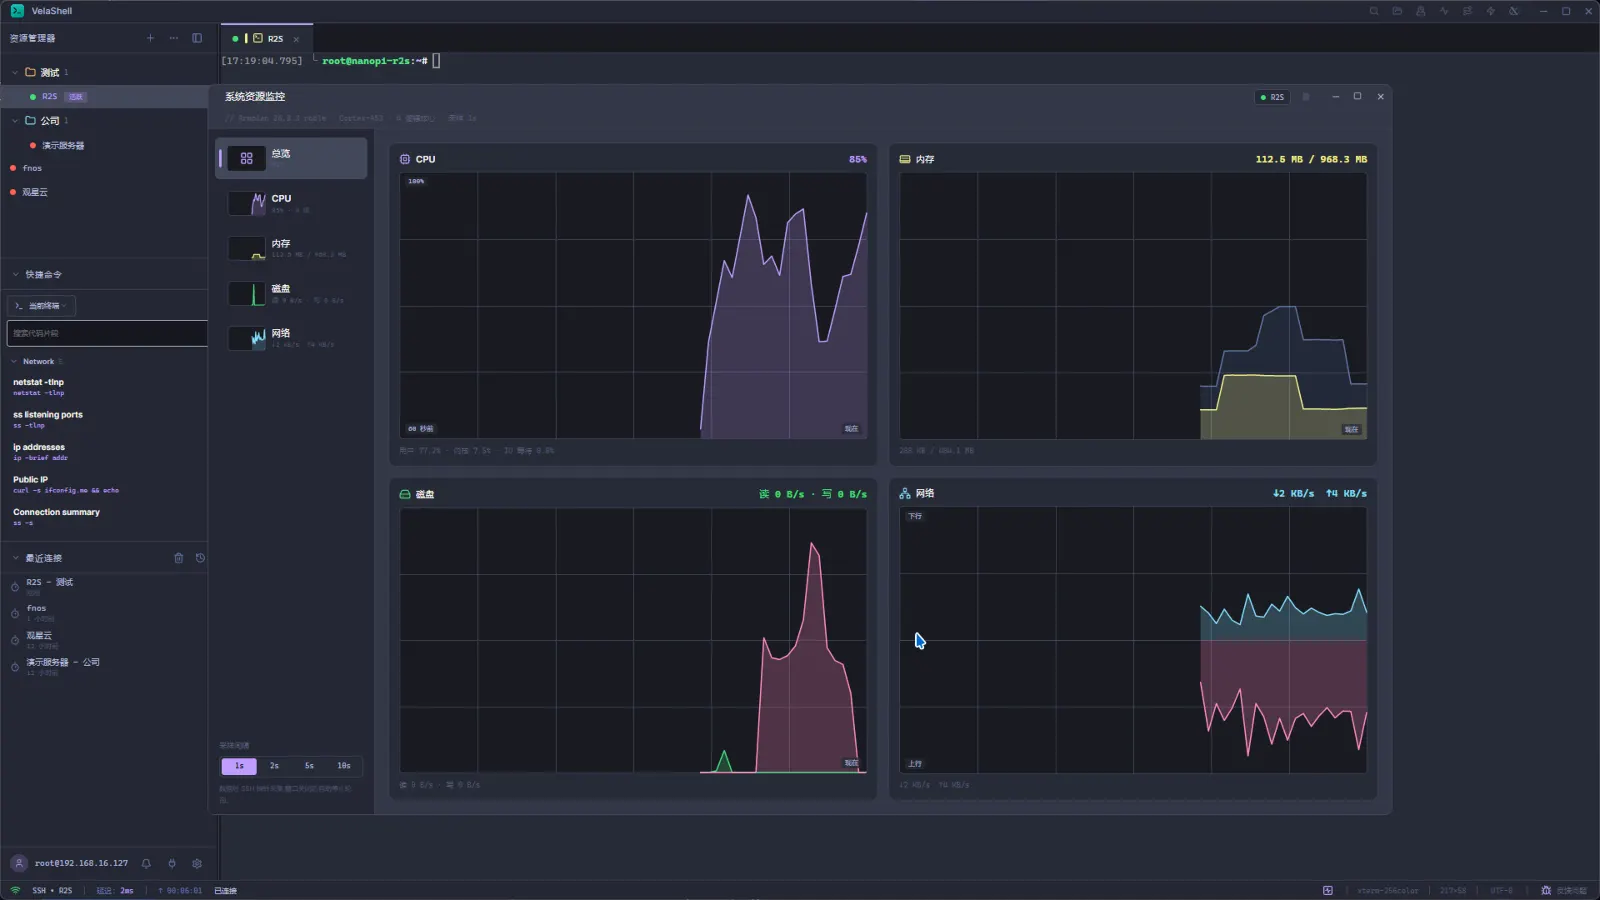
Task: Open settings gear beside root@192.168.16.127
Action: click(197, 863)
